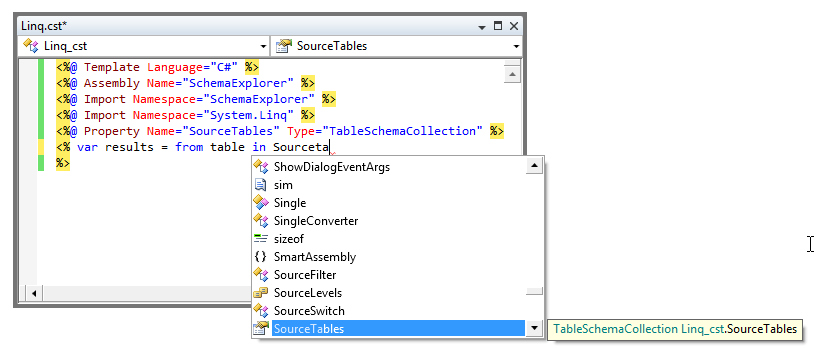
Task: Click the editor horizontal scroll left arrow
Action: point(34,293)
